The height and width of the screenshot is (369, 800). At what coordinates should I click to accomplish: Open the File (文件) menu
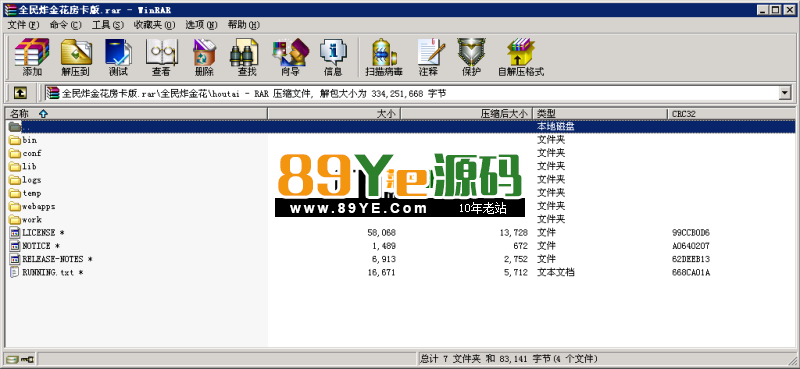point(23,24)
